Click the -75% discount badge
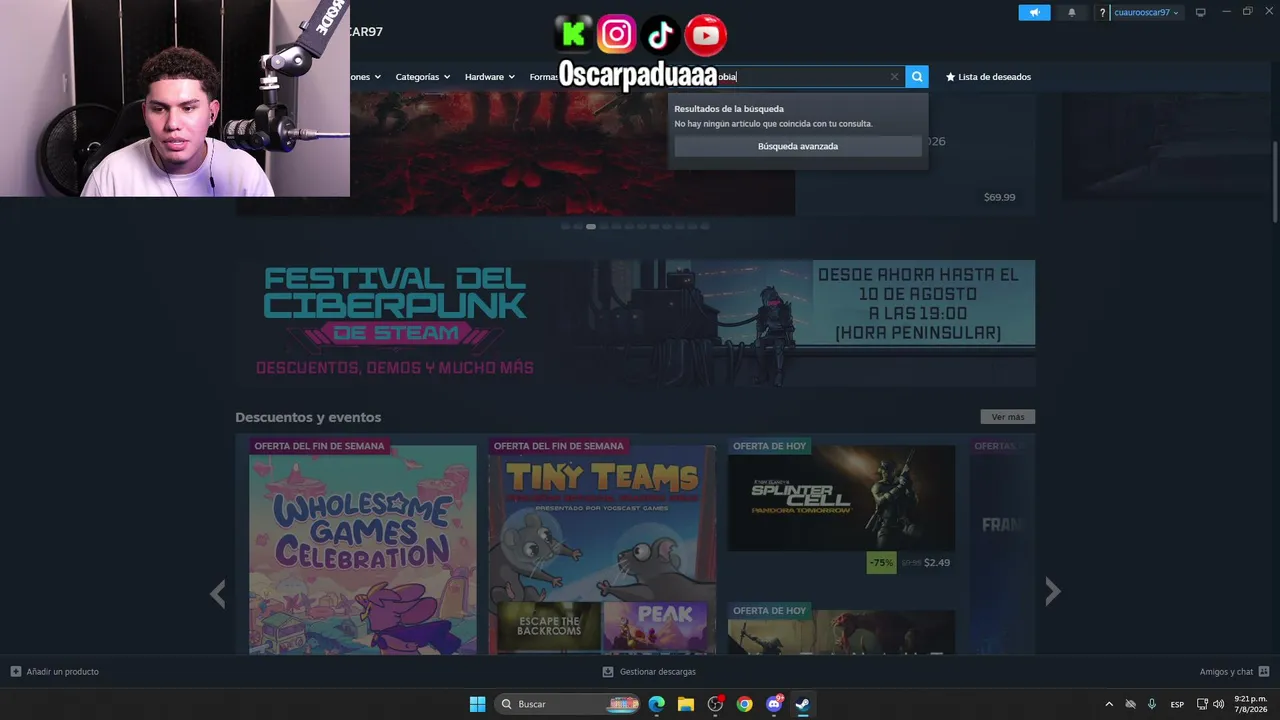 pyautogui.click(x=881, y=563)
